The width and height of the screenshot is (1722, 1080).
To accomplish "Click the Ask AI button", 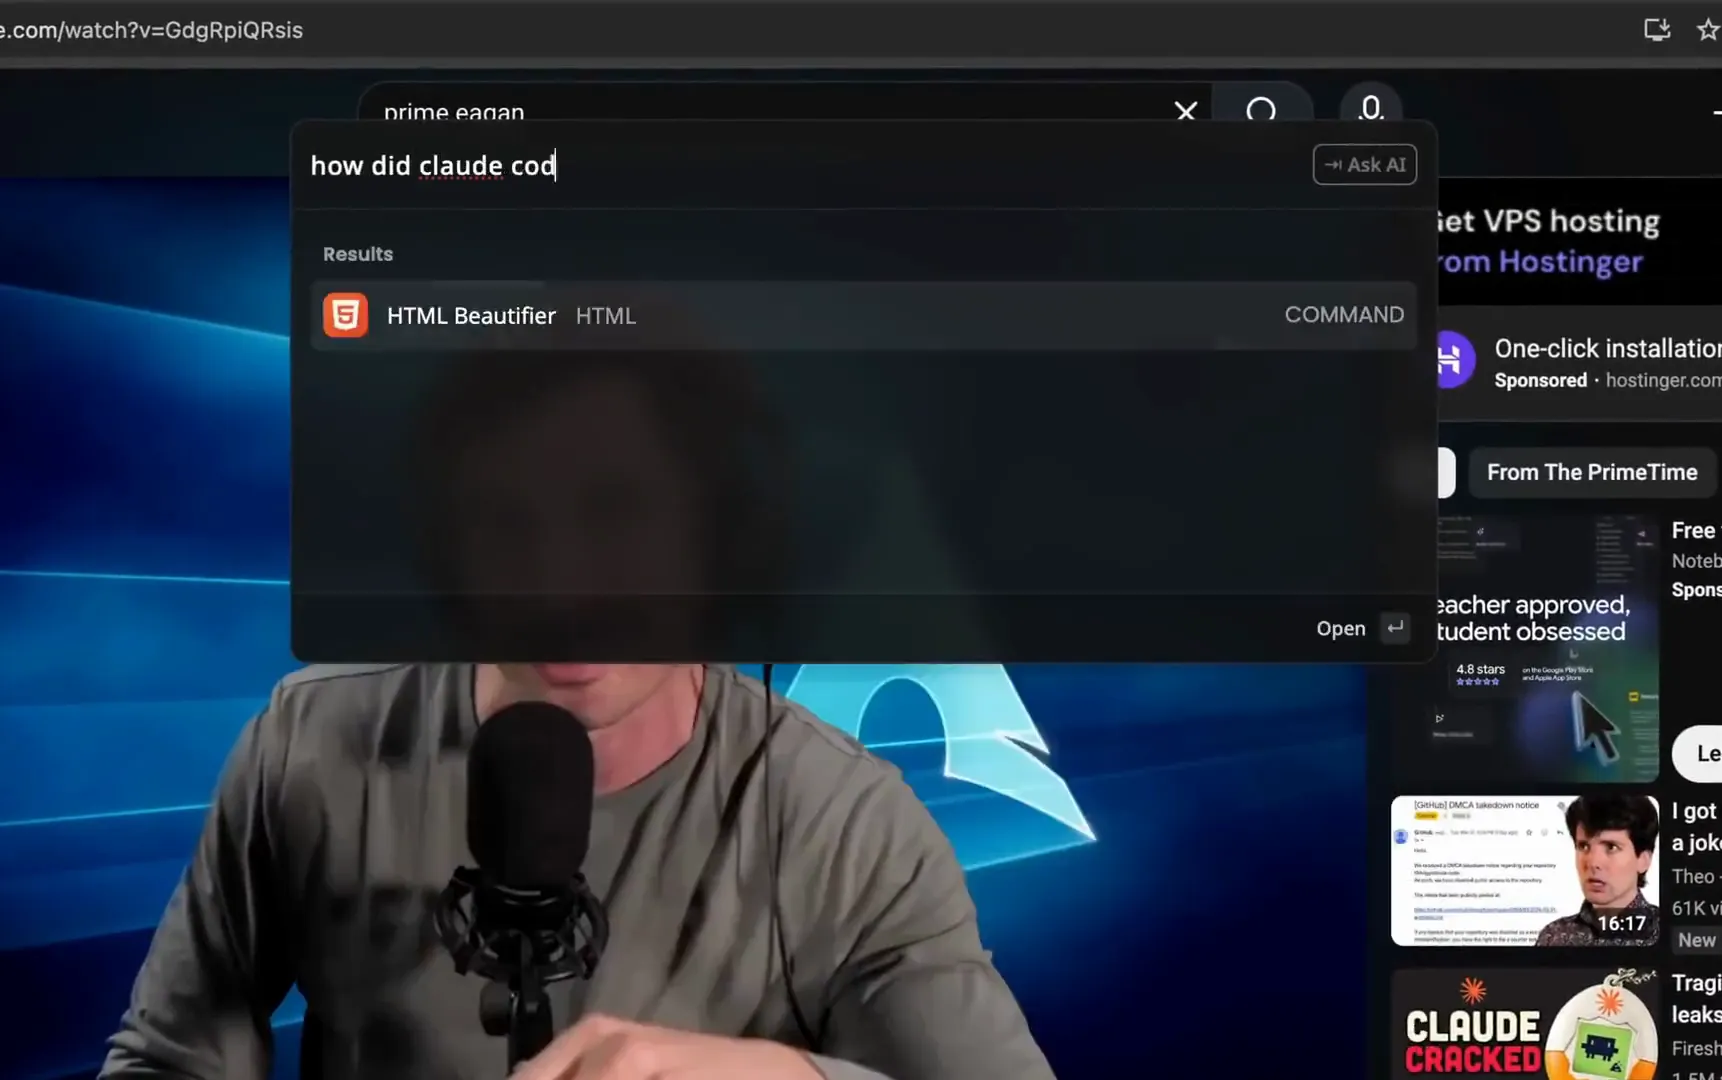I will click(1364, 165).
